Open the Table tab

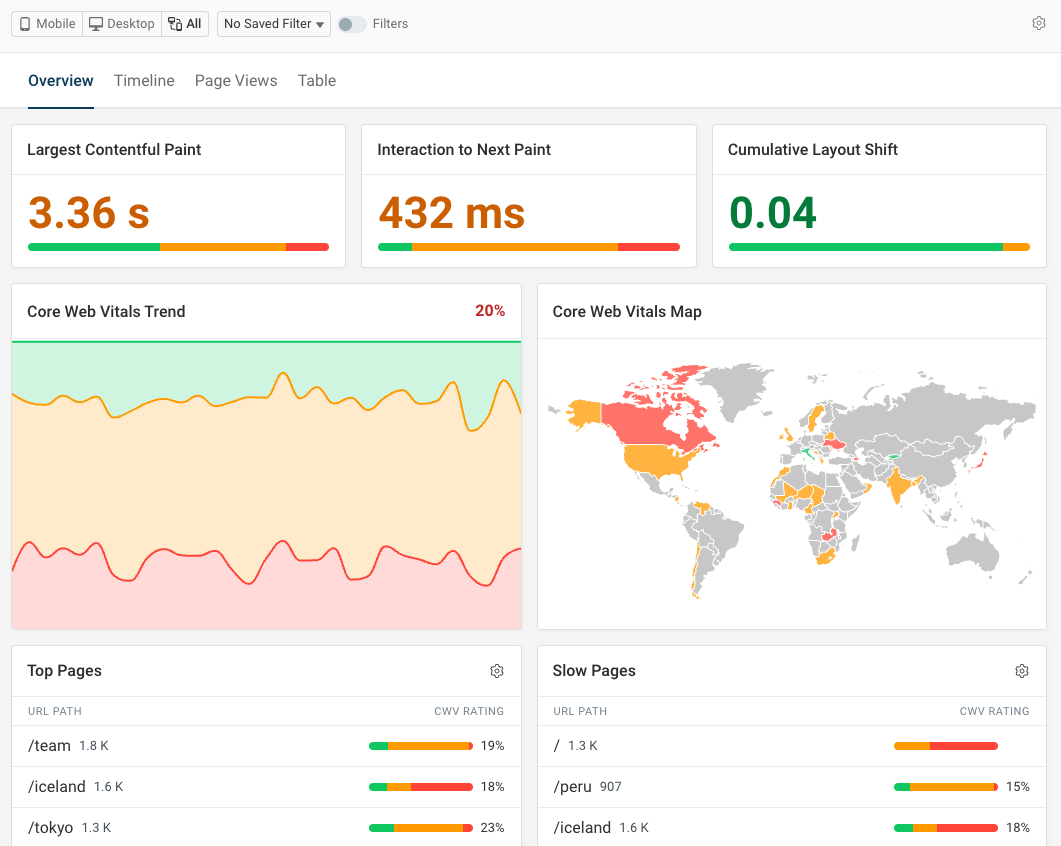pos(317,81)
